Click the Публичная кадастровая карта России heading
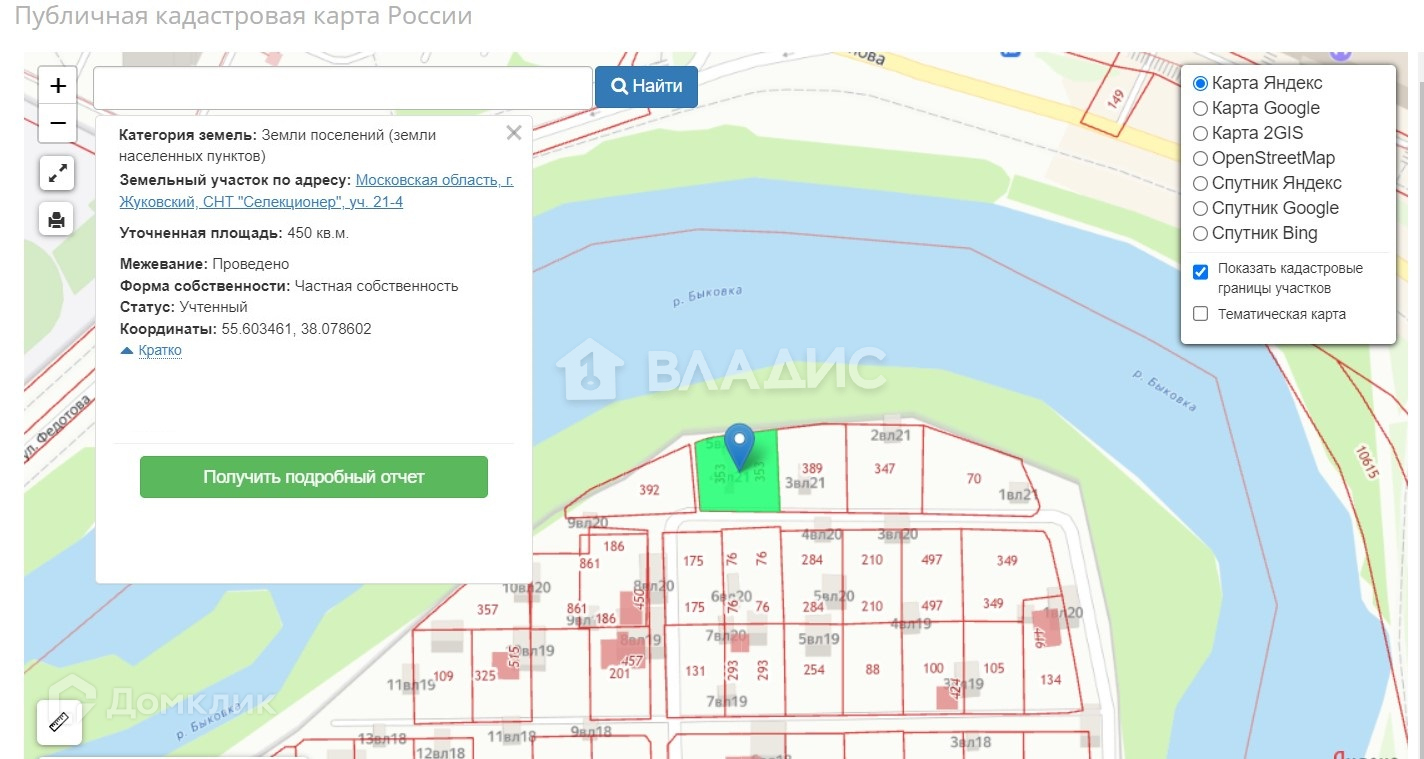 coord(243,17)
